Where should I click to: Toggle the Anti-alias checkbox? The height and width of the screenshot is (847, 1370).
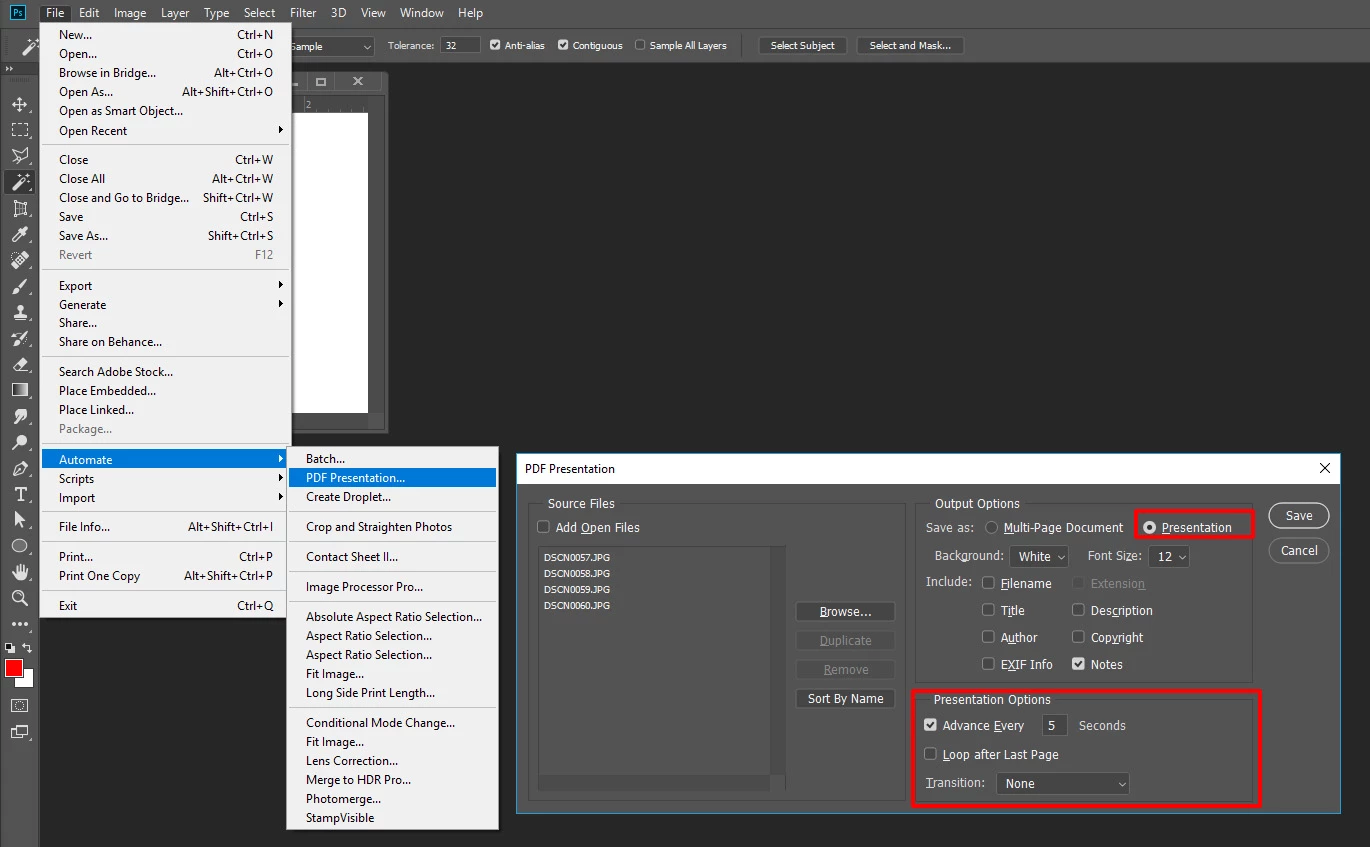point(495,45)
